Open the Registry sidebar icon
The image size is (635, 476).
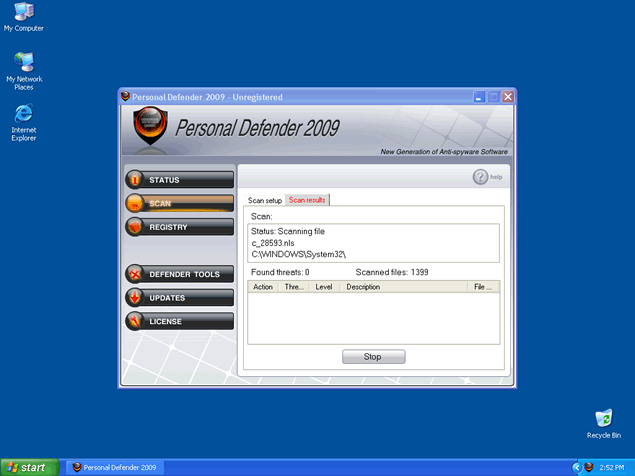pyautogui.click(x=135, y=227)
